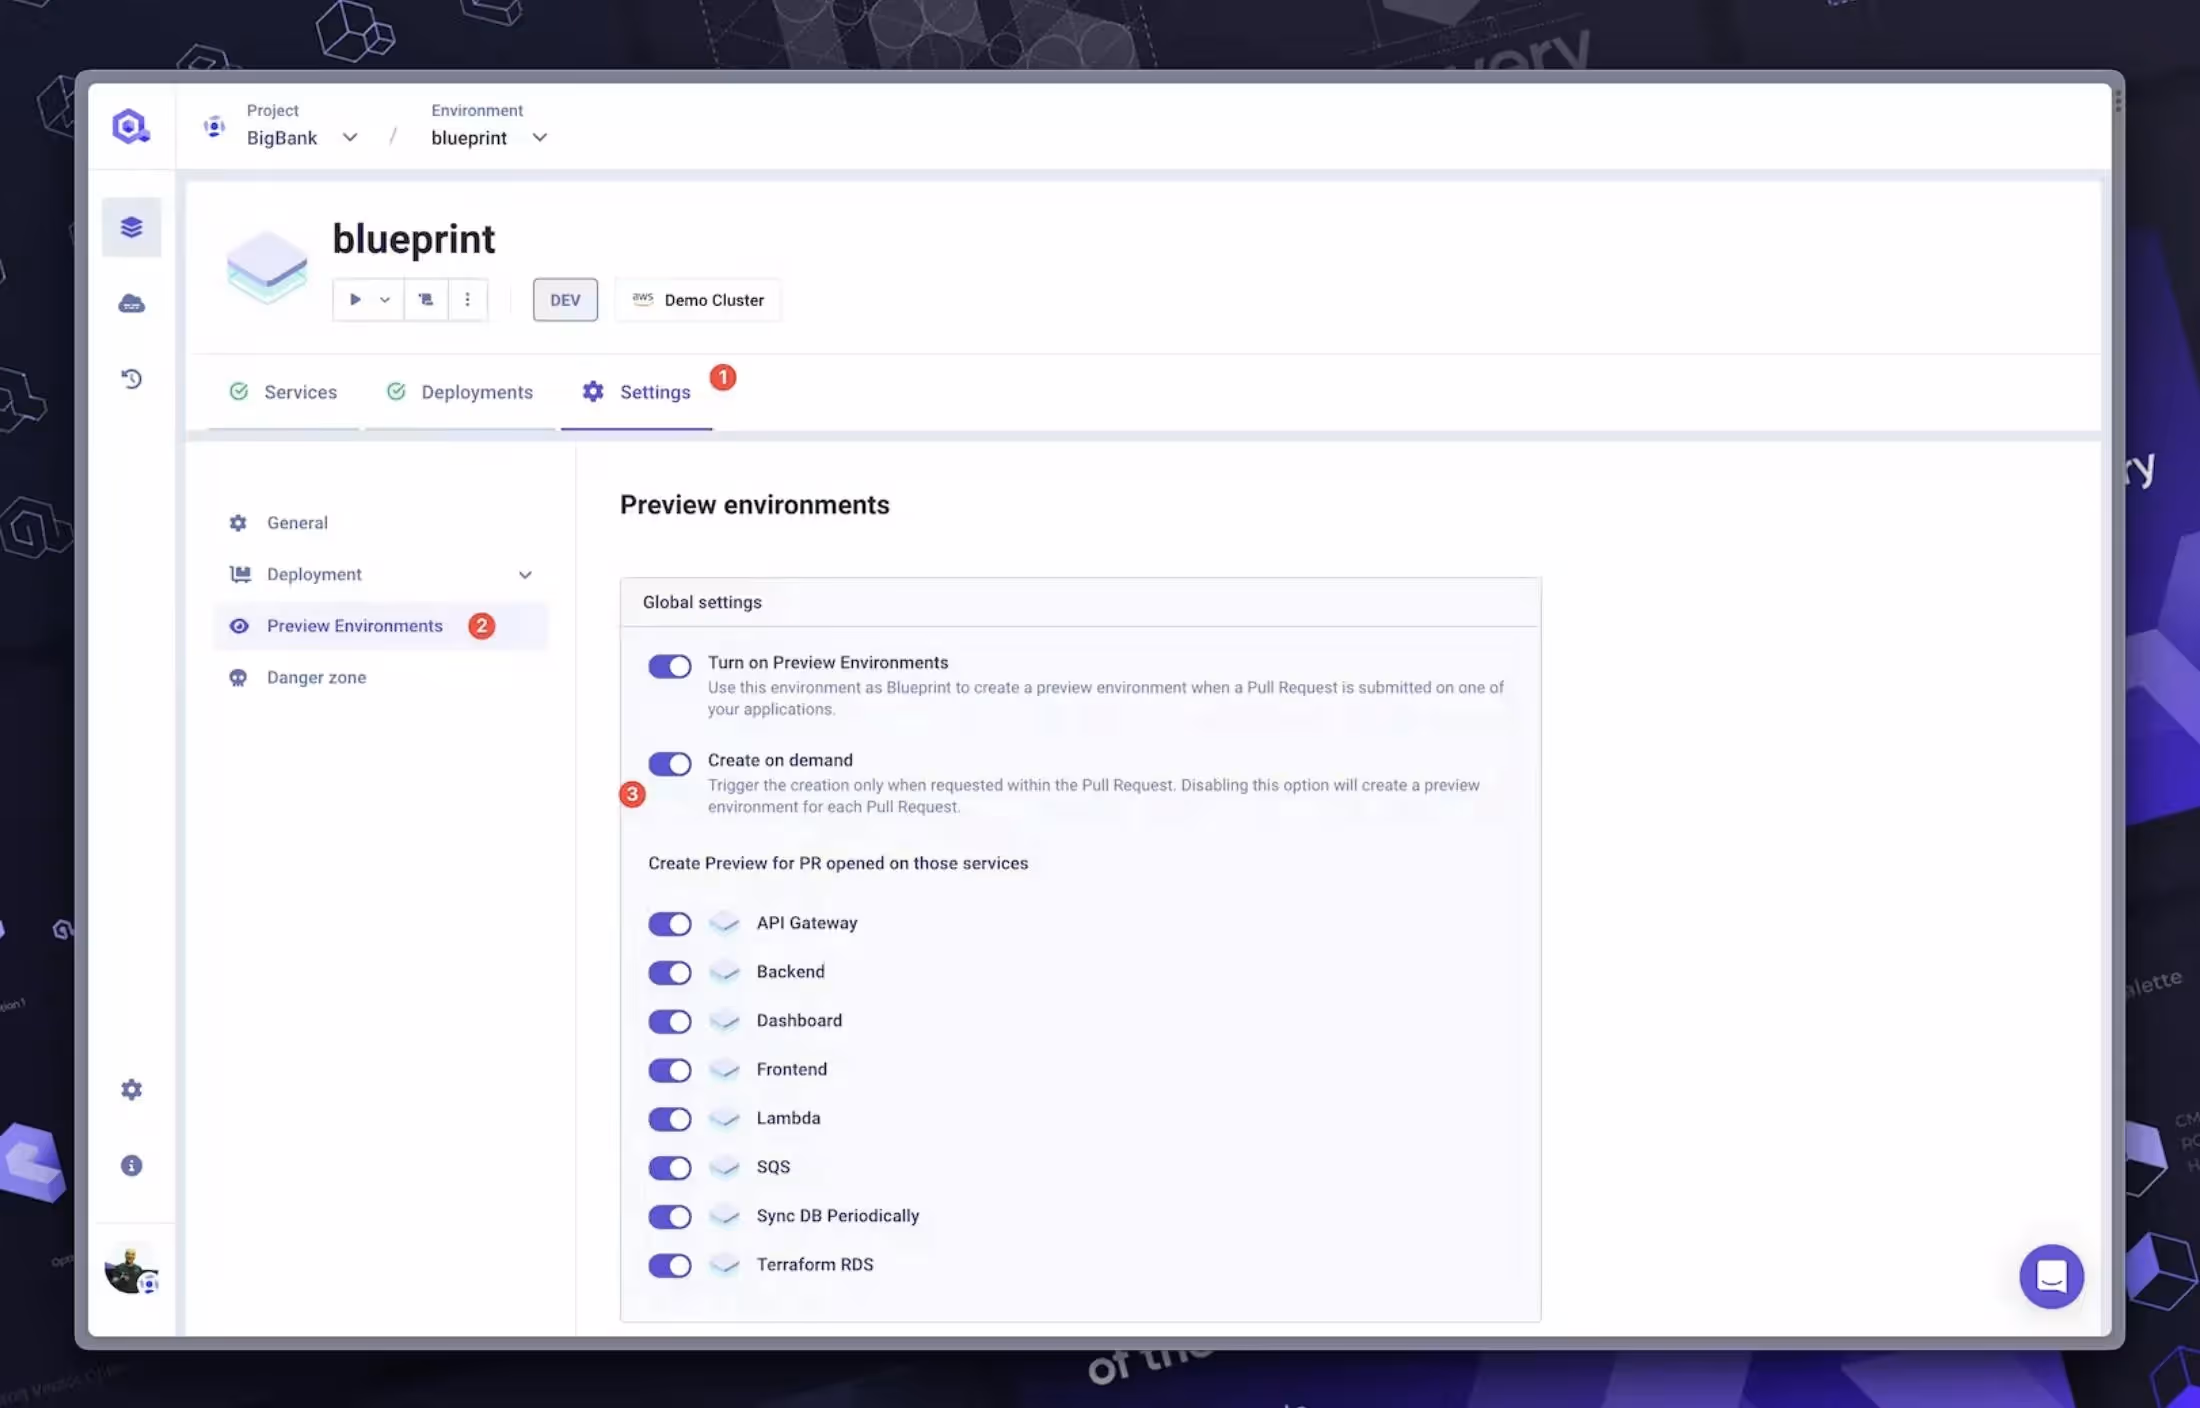Image resolution: width=2200 pixels, height=1408 pixels.
Task: Toggle the Terraform RDS preview switch
Action: [670, 1266]
